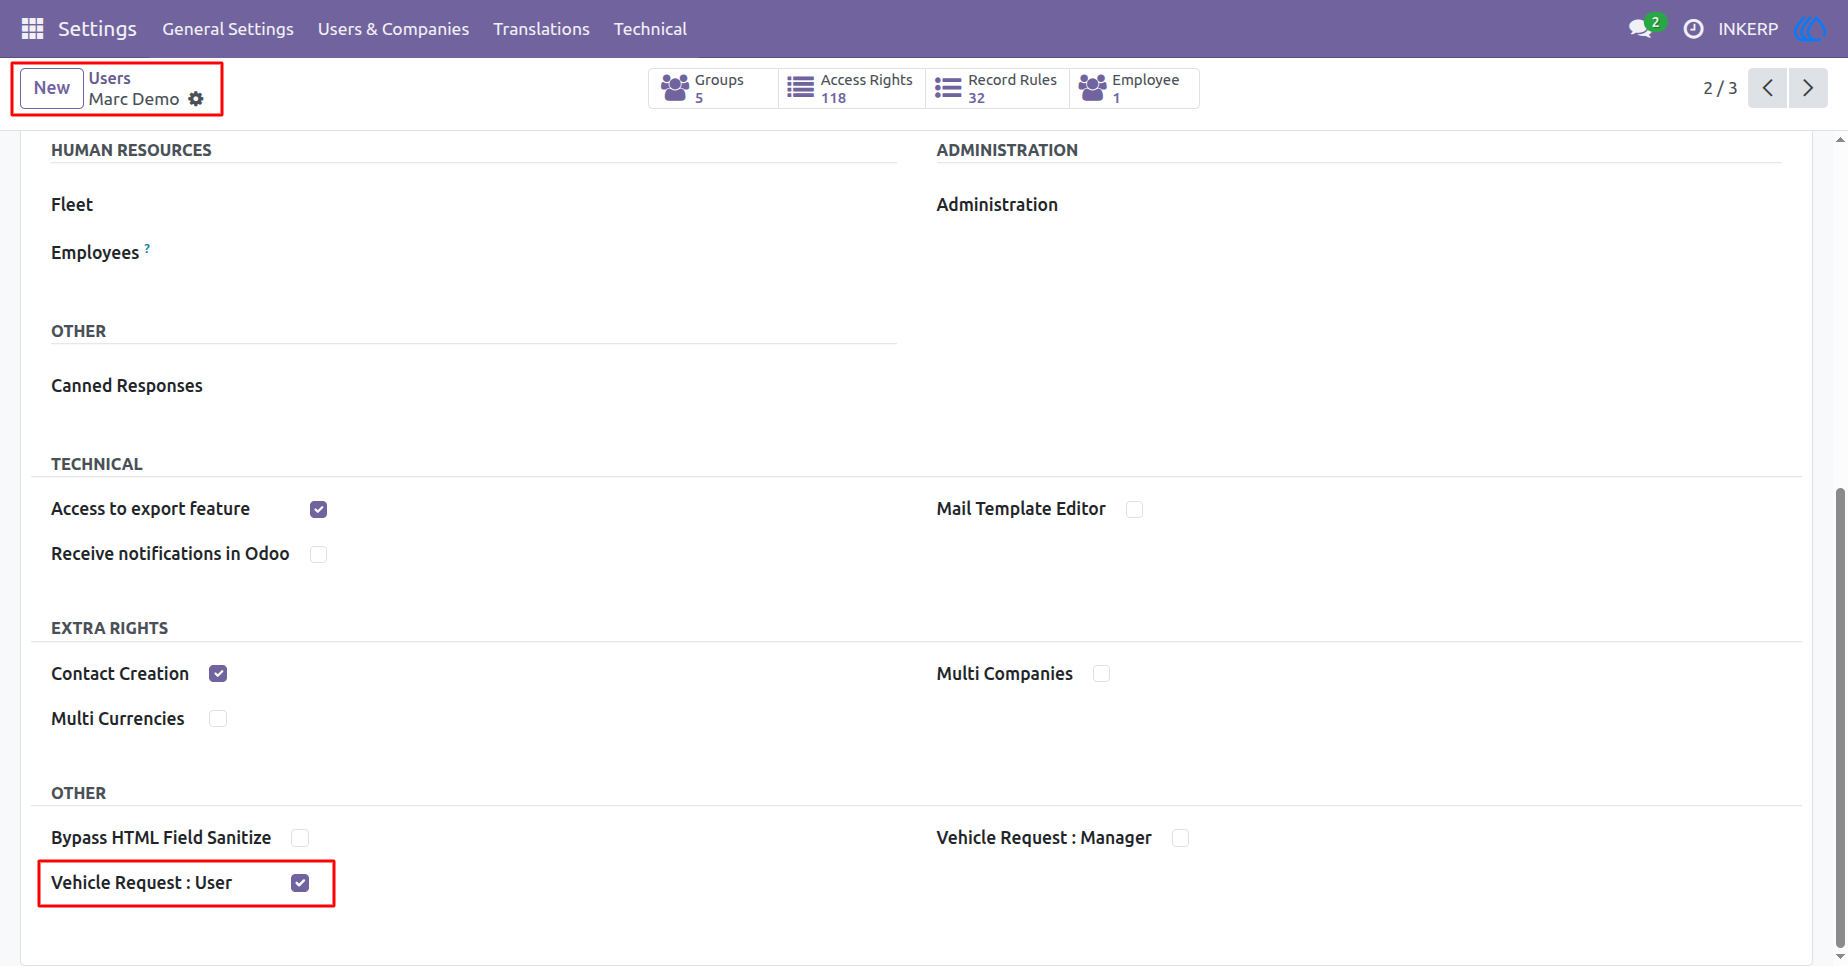Enable Mail Template Editor checkbox
Screen dimensions: 1848x966
tap(1134, 509)
